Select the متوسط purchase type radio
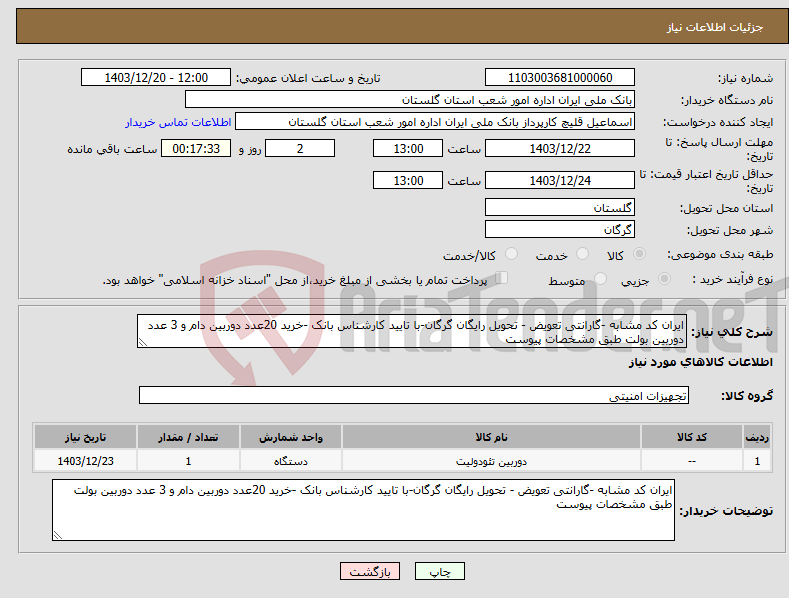 (x=600, y=278)
